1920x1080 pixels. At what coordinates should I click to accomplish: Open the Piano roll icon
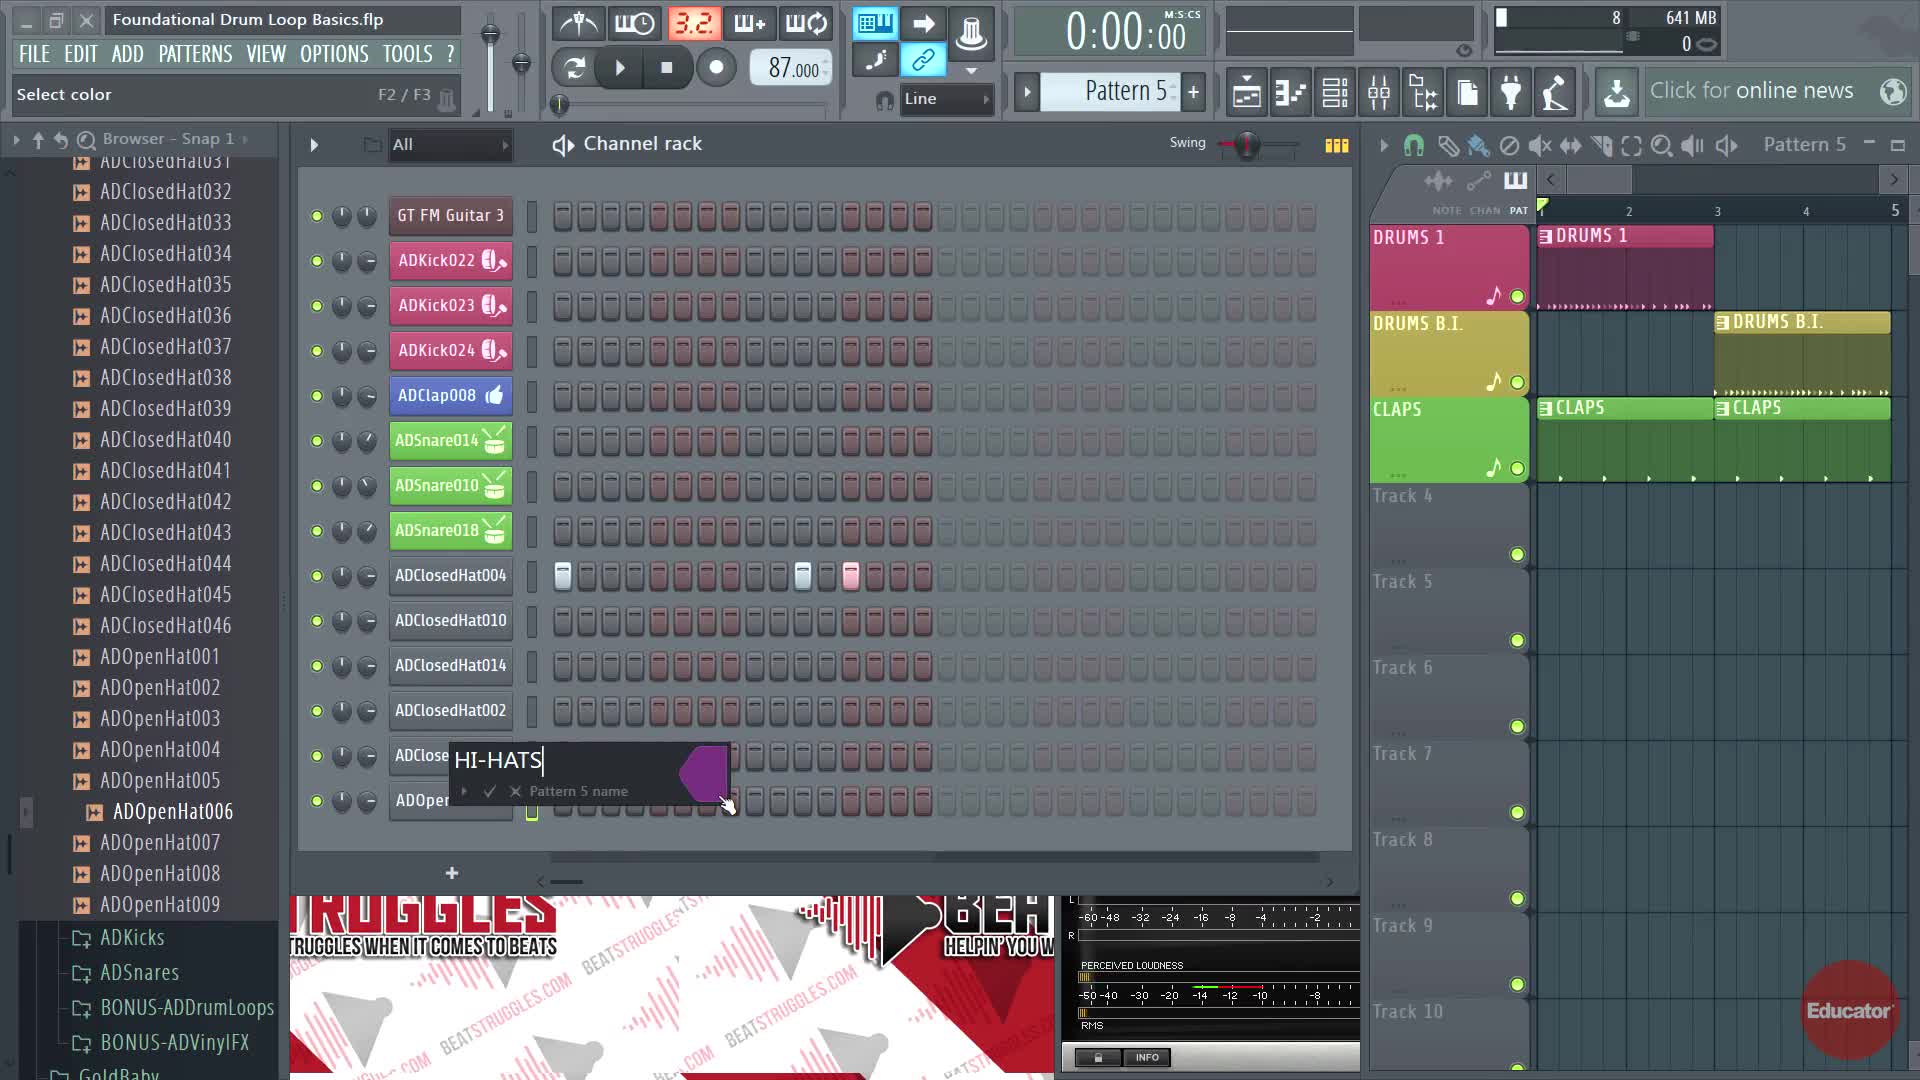coord(1290,93)
